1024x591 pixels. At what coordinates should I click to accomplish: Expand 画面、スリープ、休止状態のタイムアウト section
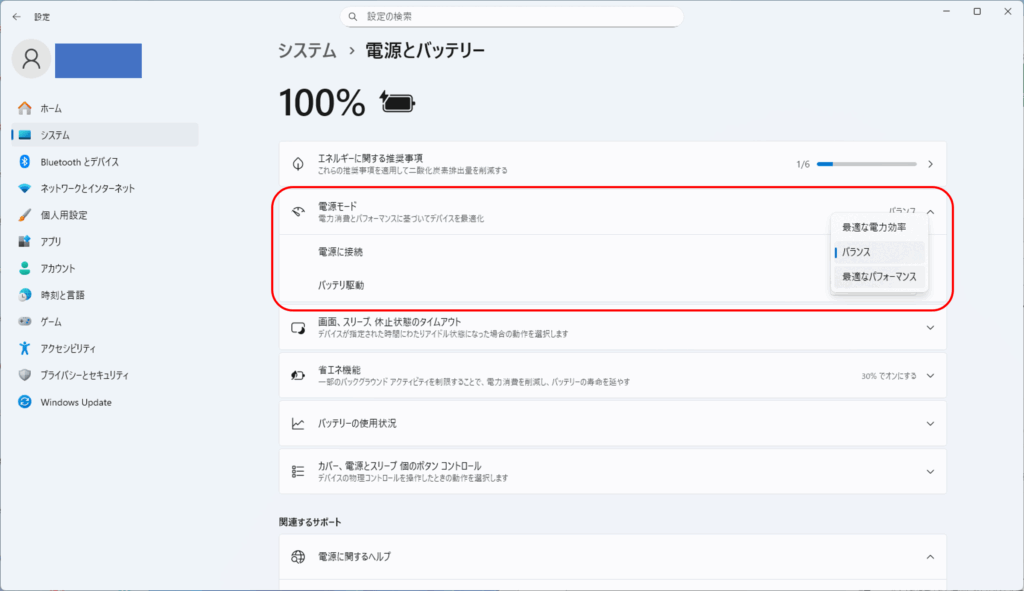pos(930,327)
